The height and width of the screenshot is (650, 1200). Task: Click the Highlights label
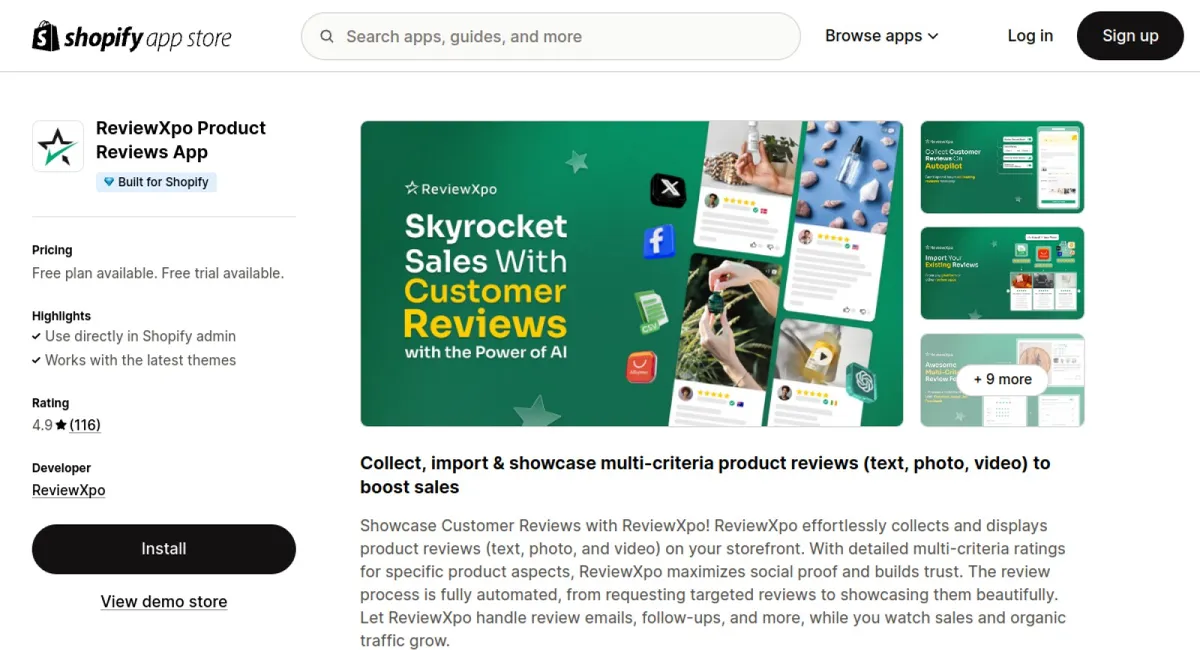pyautogui.click(x=61, y=316)
